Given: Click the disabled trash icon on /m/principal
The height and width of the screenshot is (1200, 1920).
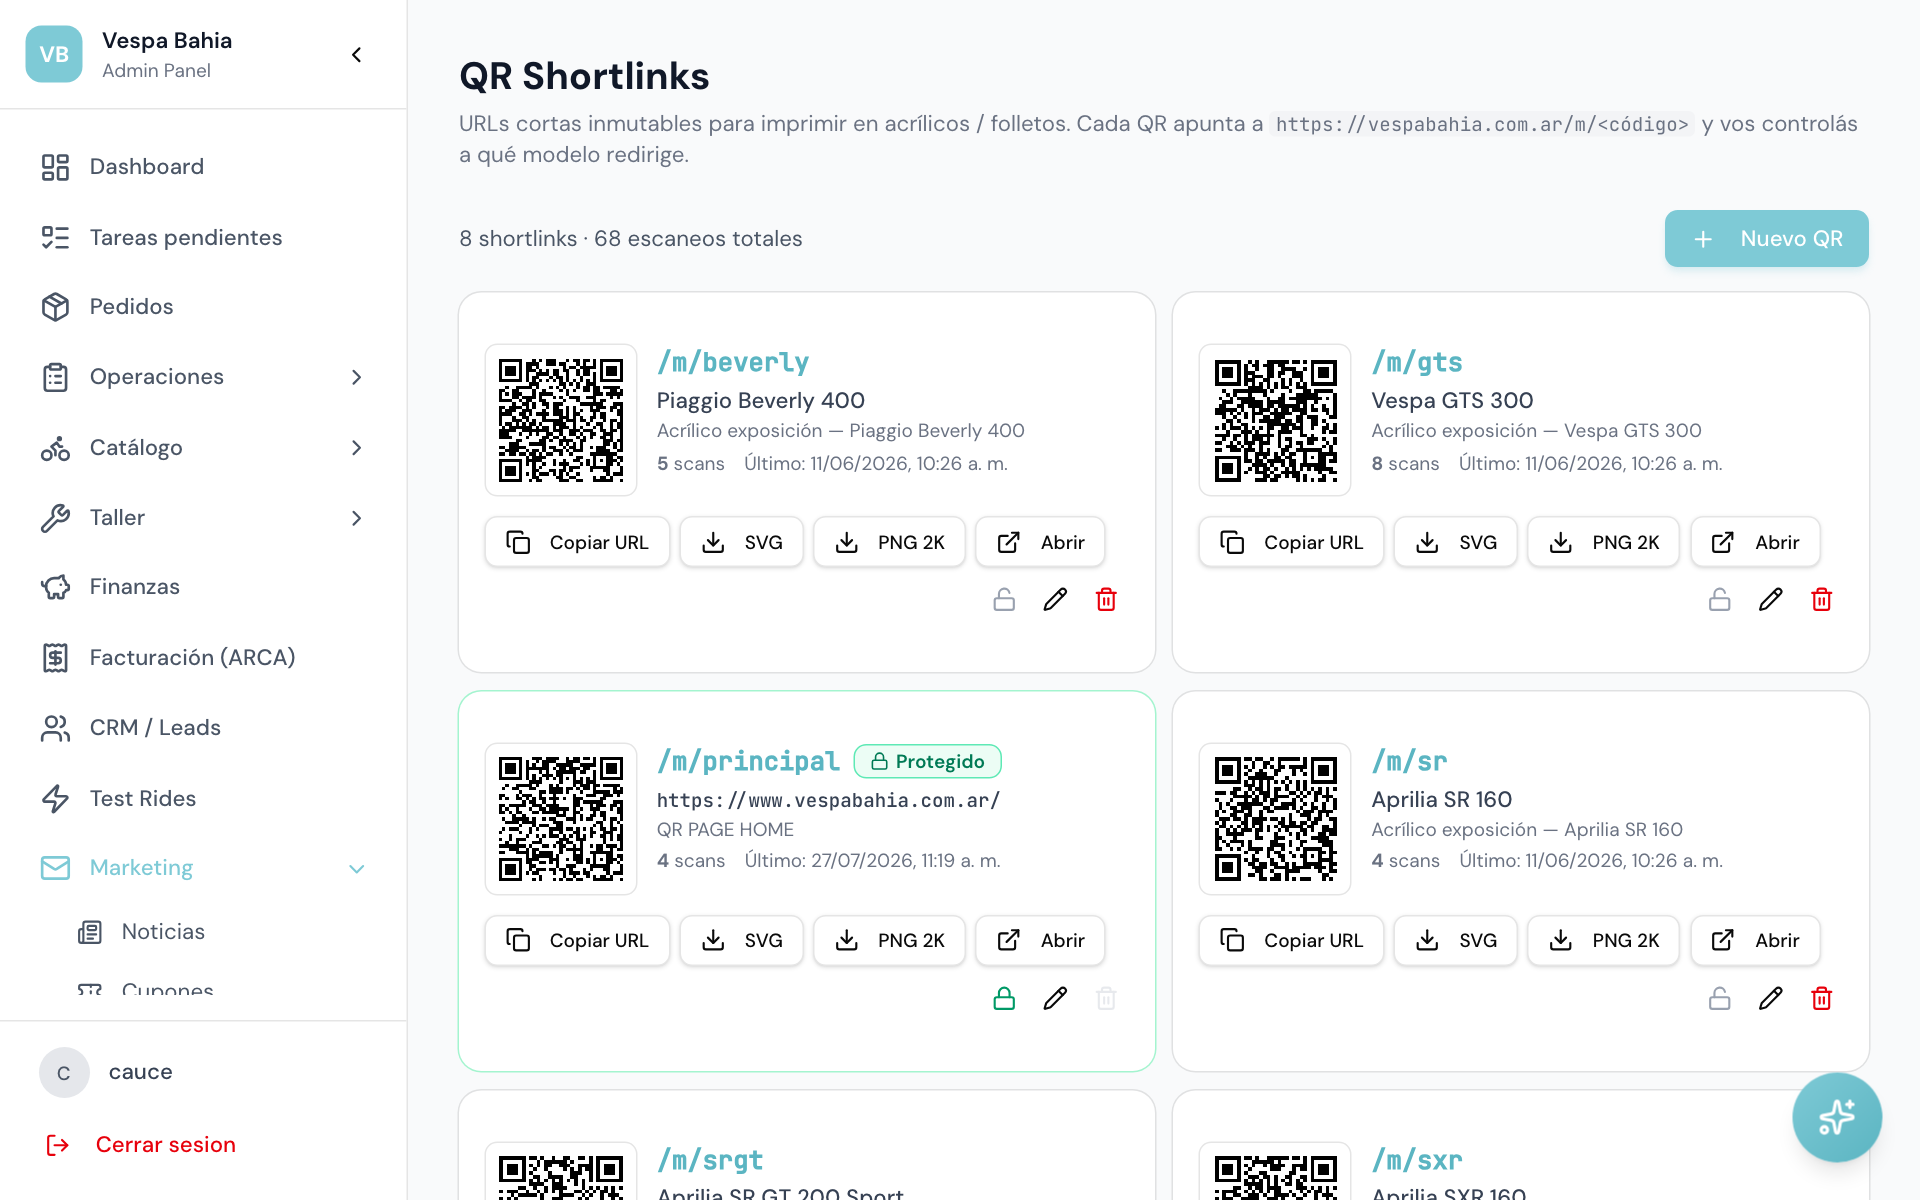Looking at the screenshot, I should click(1106, 998).
